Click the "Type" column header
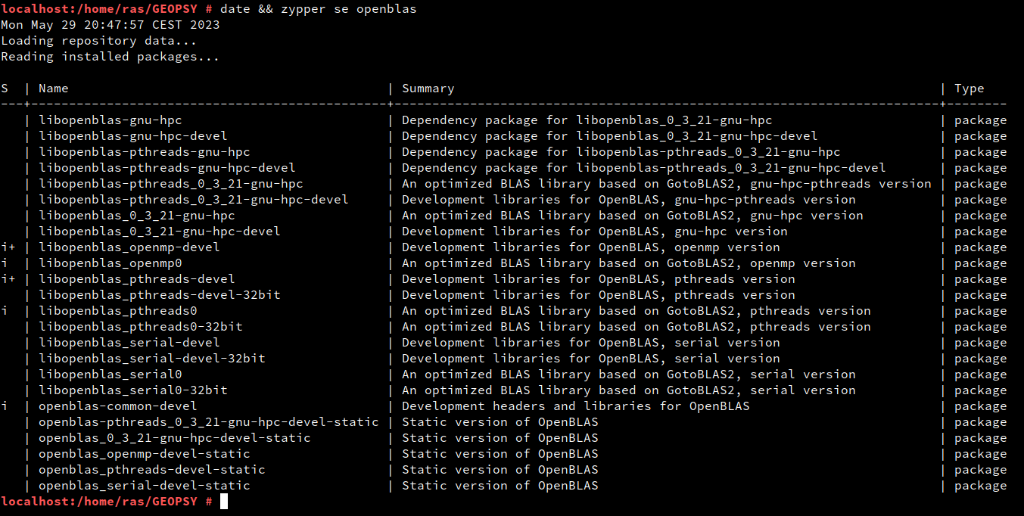The width and height of the screenshot is (1024, 516). pyautogui.click(x=969, y=88)
